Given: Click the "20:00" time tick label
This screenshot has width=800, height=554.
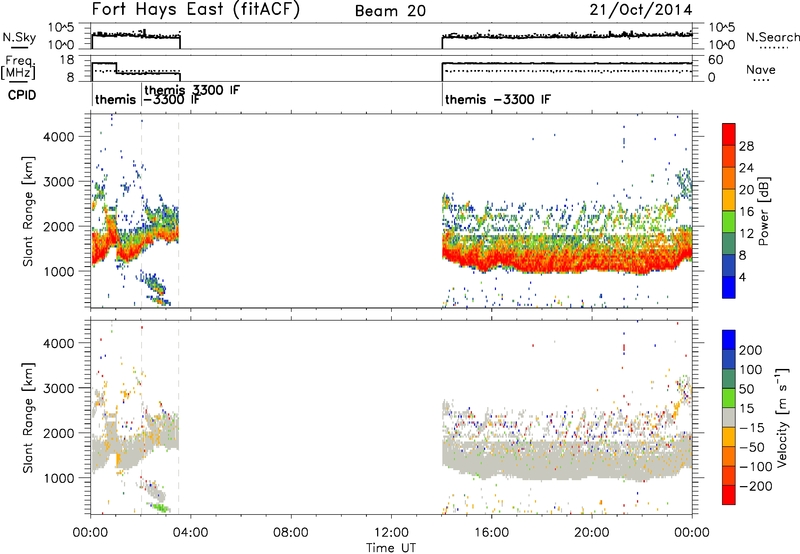Looking at the screenshot, I should pyautogui.click(x=591, y=533).
